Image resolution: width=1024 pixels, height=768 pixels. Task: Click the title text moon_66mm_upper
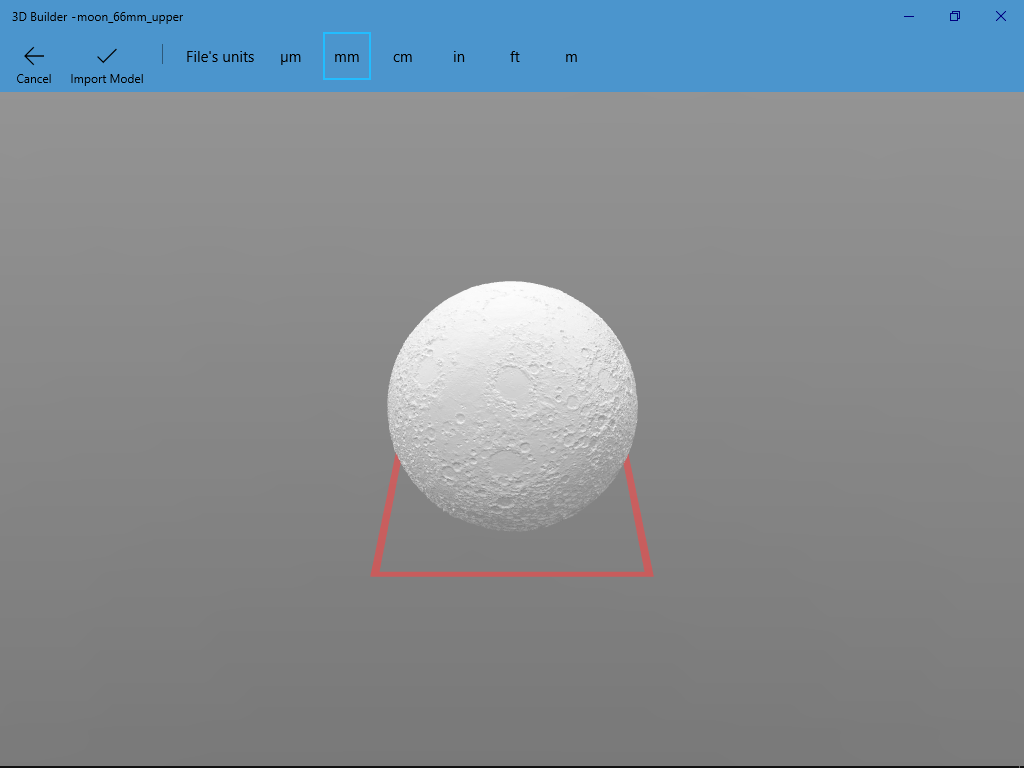(129, 16)
